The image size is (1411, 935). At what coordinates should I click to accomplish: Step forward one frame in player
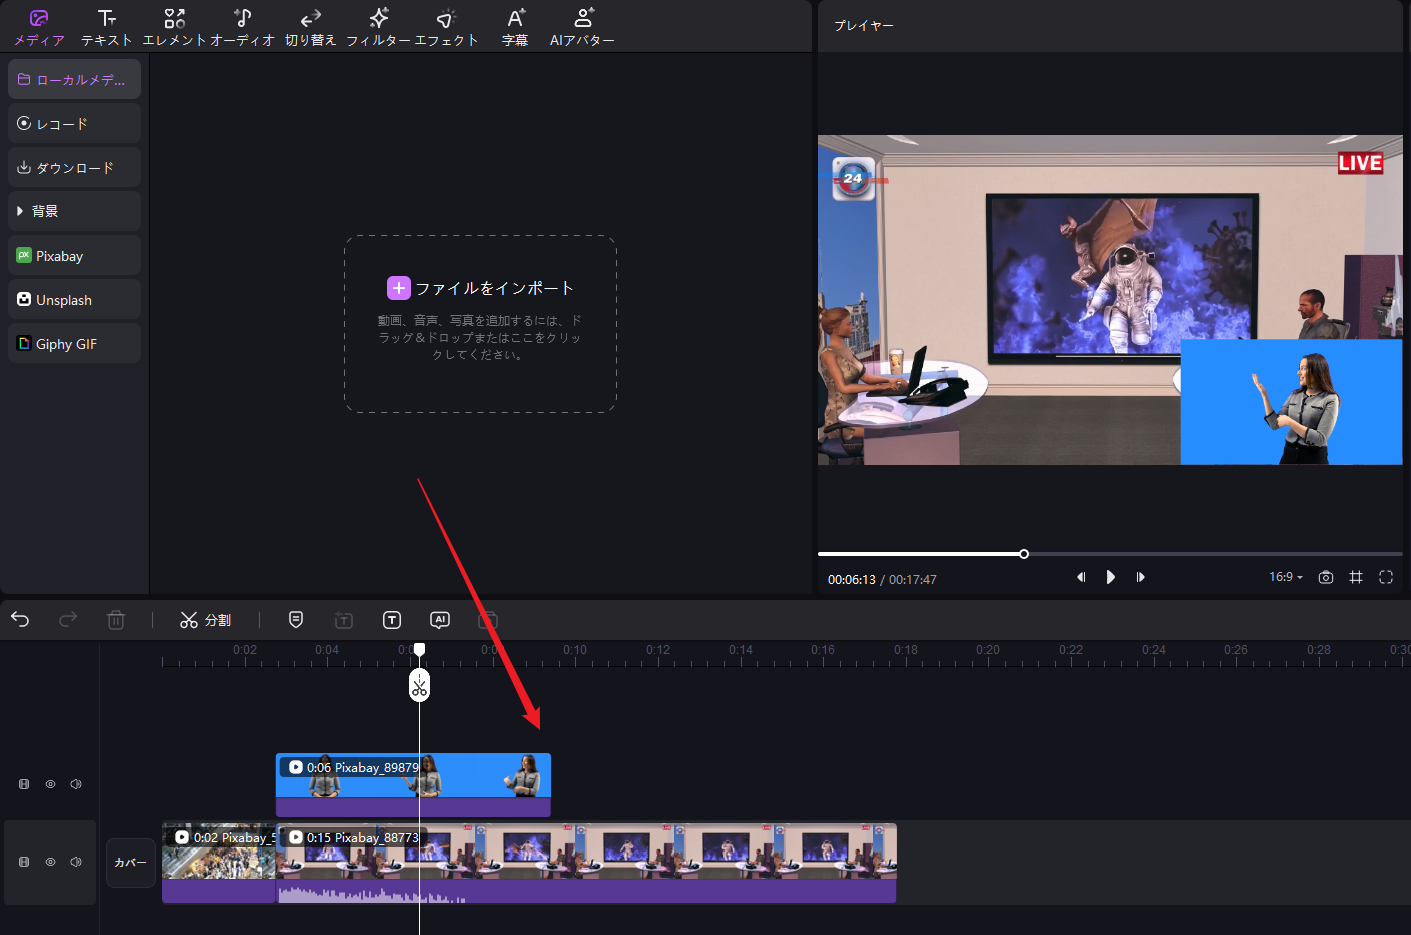click(1140, 577)
